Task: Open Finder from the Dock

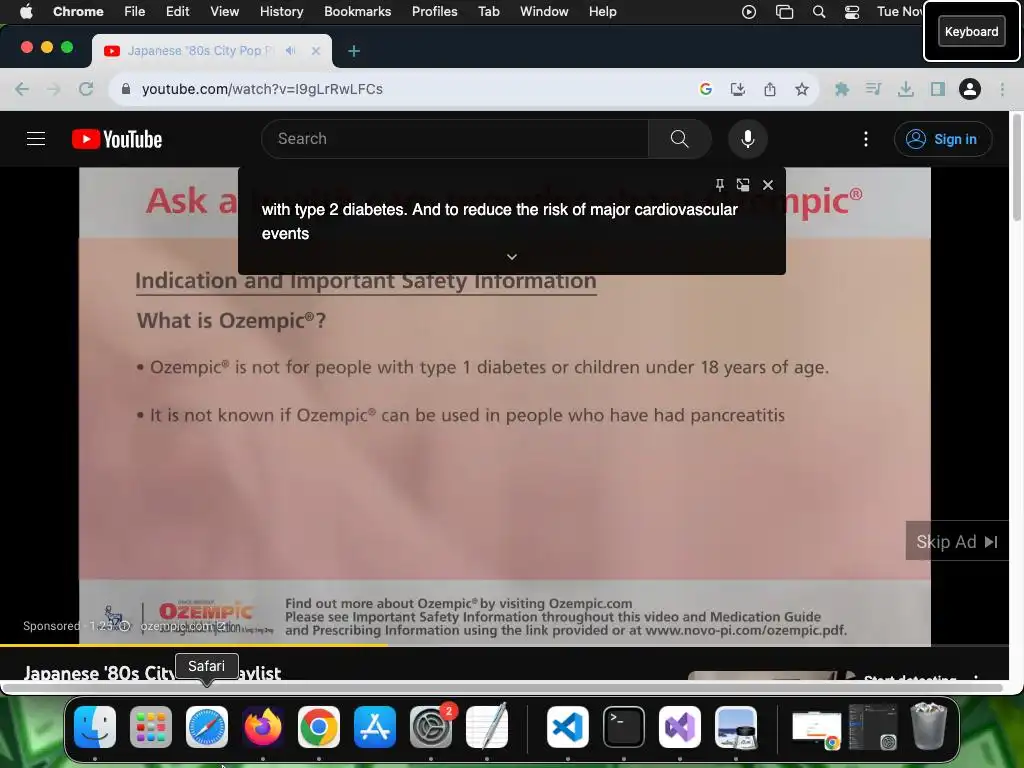Action: click(95, 727)
